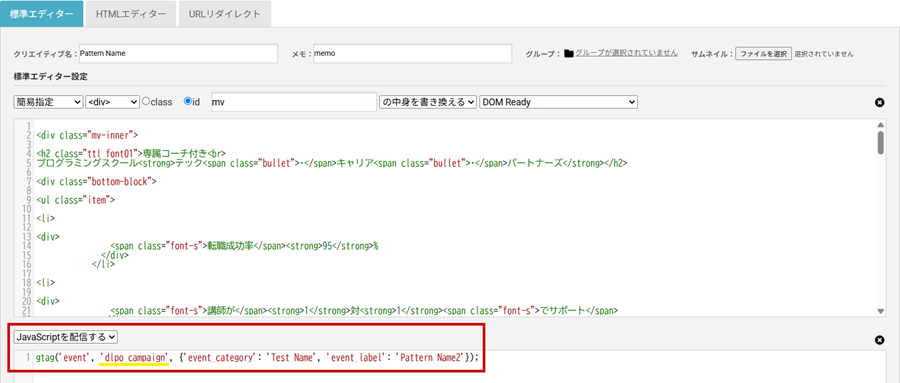Open the グループが選択されていません link

pos(626,53)
